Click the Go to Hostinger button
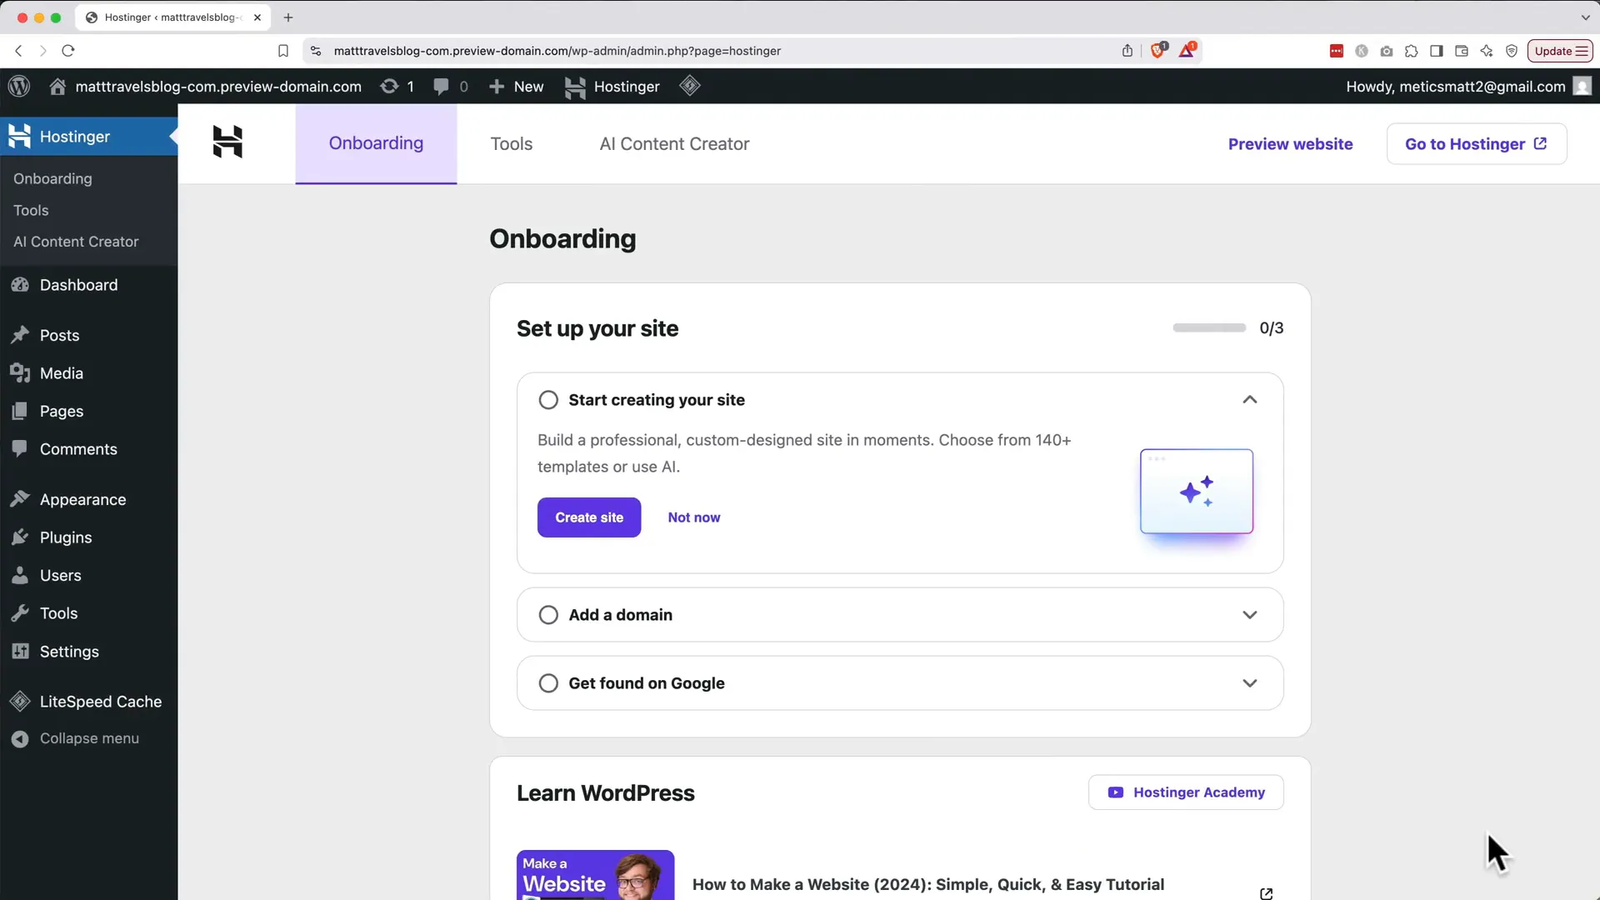This screenshot has width=1600, height=900. tap(1476, 144)
